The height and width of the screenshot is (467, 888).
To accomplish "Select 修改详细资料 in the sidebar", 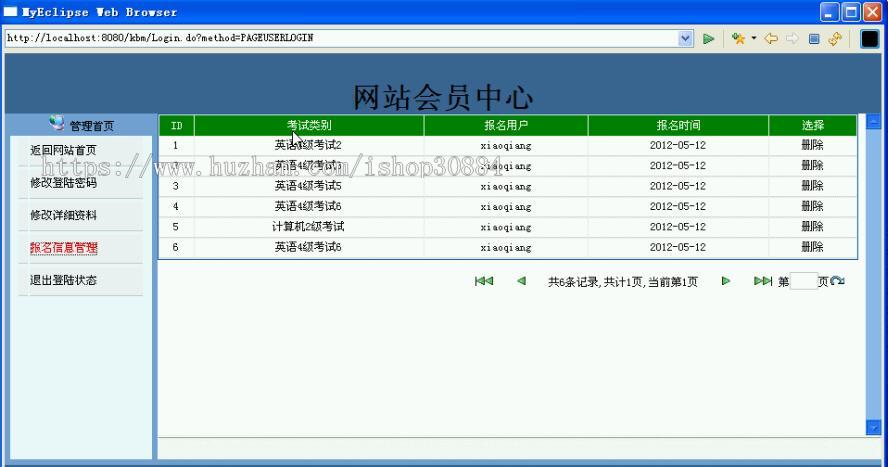I will (63, 215).
